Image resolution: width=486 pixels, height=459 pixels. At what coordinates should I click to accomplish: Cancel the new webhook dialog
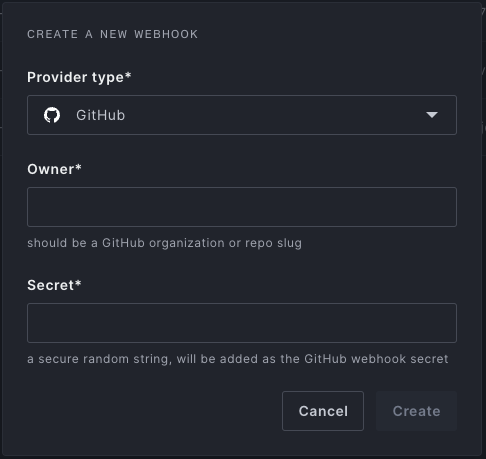point(323,411)
